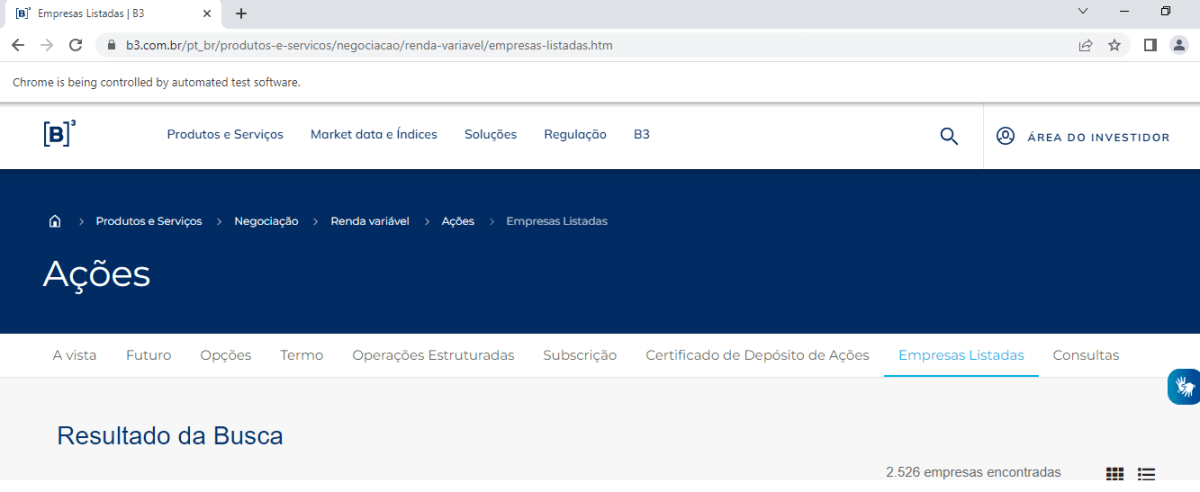Click the B3 logo in the header
Image resolution: width=1200 pixels, height=492 pixels.
pyautogui.click(x=59, y=134)
